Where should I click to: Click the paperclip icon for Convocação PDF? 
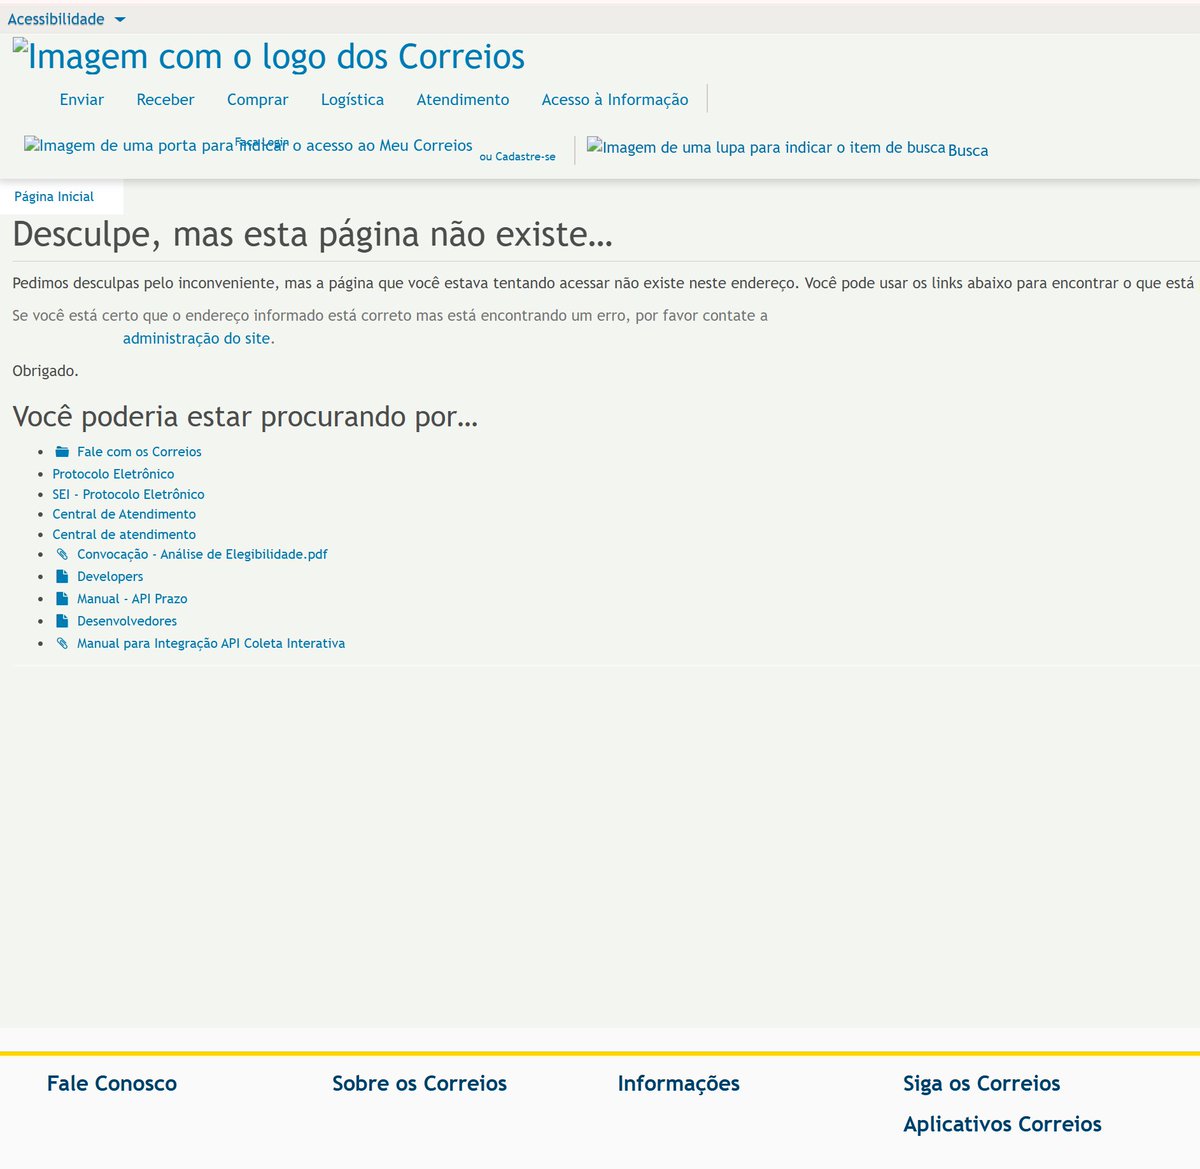pyautogui.click(x=62, y=554)
